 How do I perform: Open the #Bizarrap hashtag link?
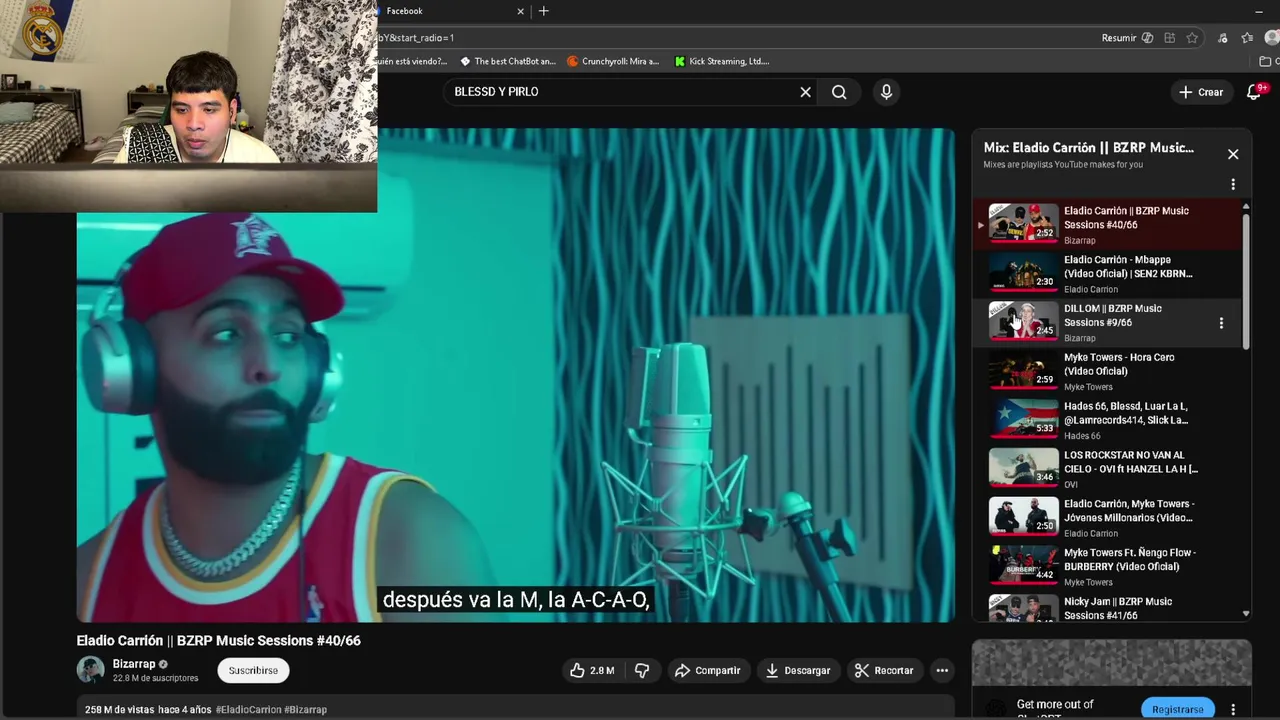click(x=306, y=710)
